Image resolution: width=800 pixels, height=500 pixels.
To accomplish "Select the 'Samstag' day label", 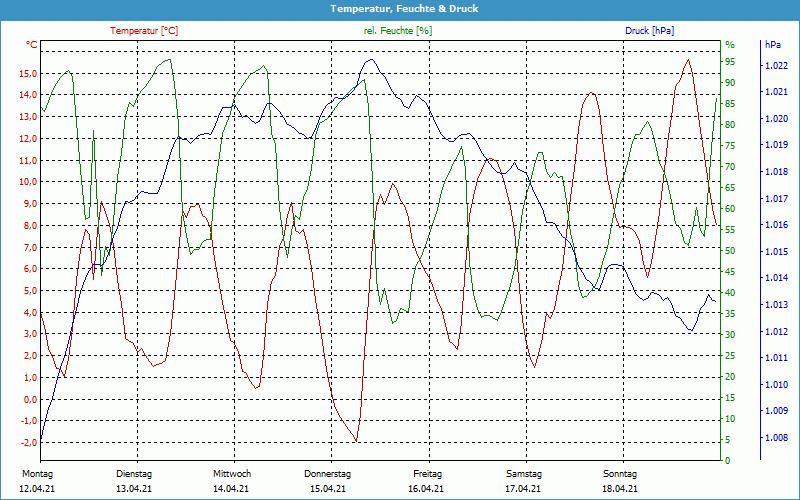I will click(x=524, y=474).
